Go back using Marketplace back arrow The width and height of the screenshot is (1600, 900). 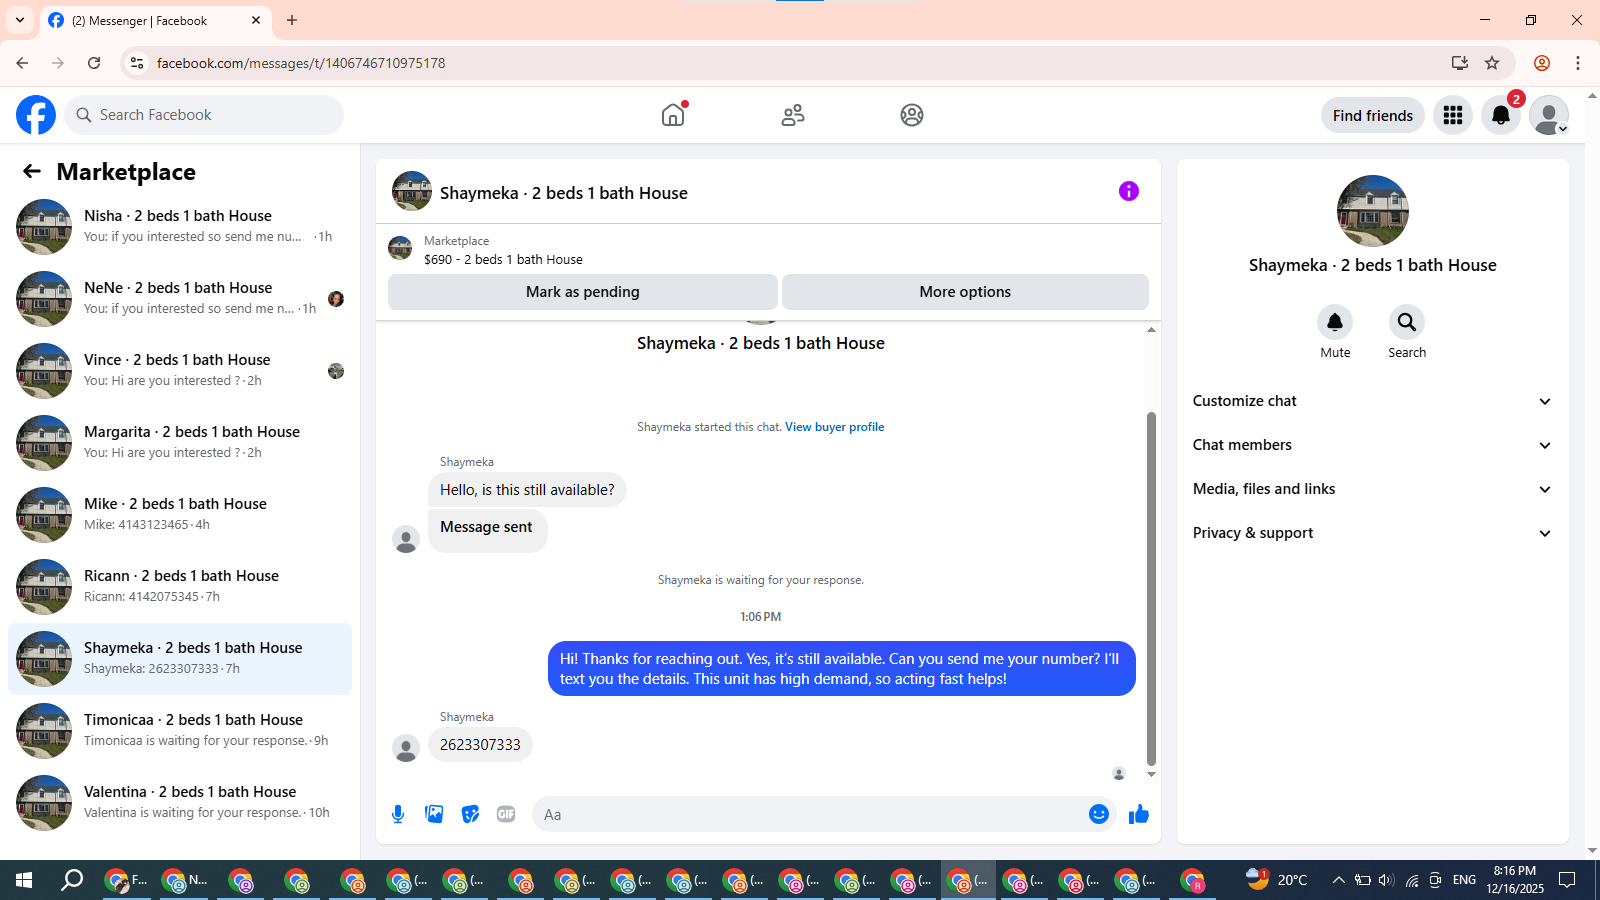point(32,171)
